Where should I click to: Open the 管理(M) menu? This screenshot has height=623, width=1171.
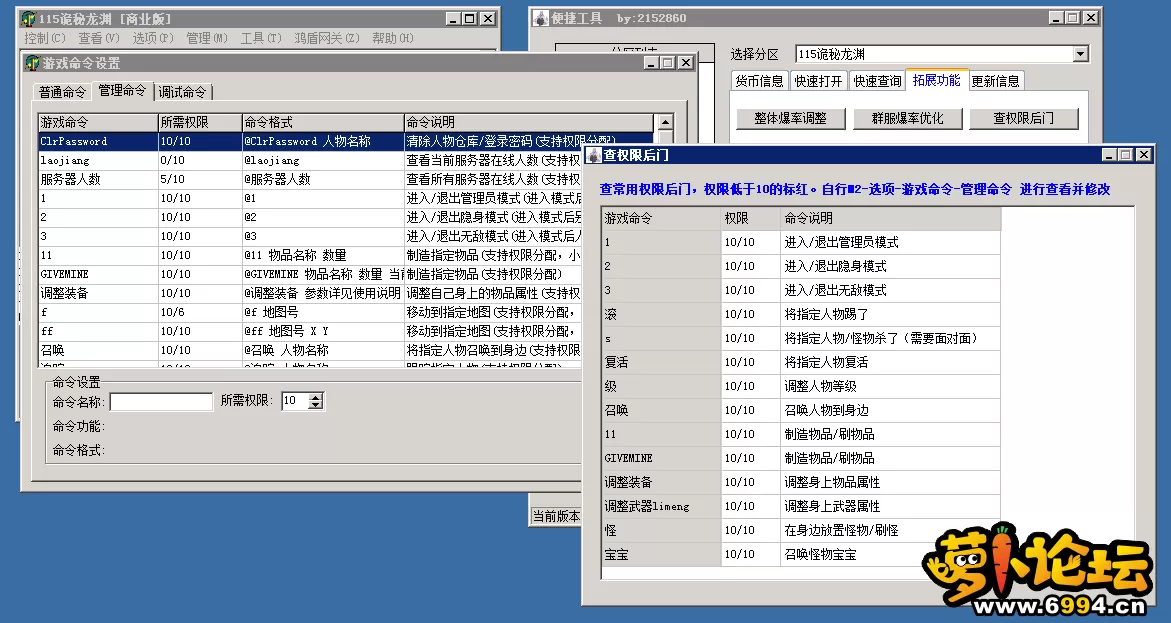click(x=207, y=38)
